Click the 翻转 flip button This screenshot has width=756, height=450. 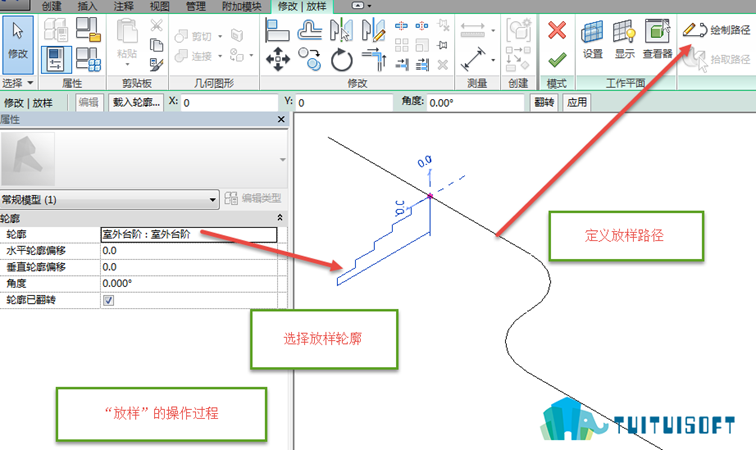544,102
